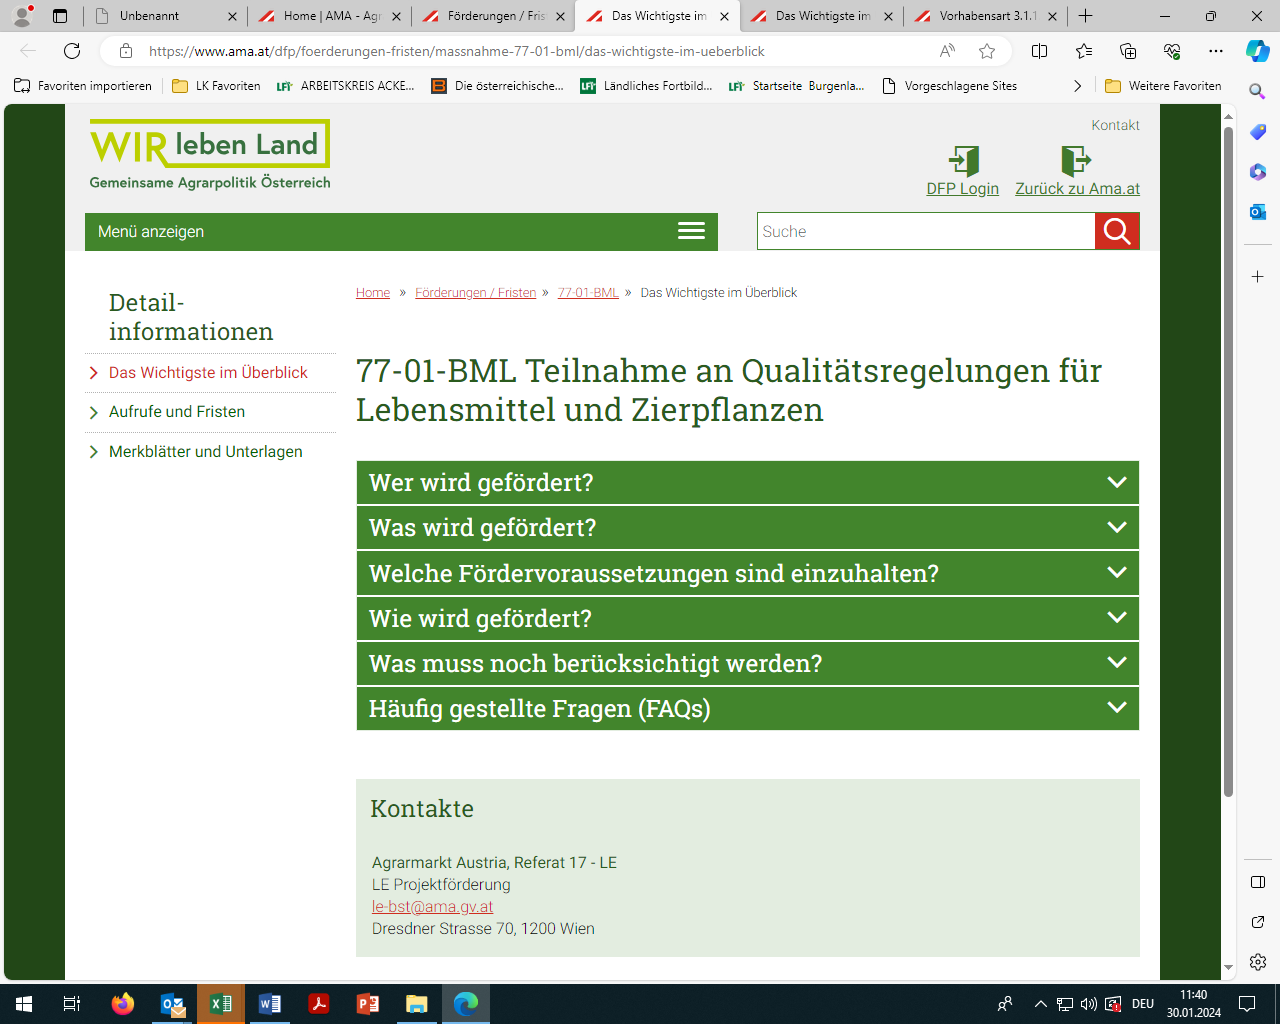Image resolution: width=1280 pixels, height=1024 pixels.
Task: Switch to the 'Vorhabensart 3.1.1' tab
Action: click(x=986, y=16)
